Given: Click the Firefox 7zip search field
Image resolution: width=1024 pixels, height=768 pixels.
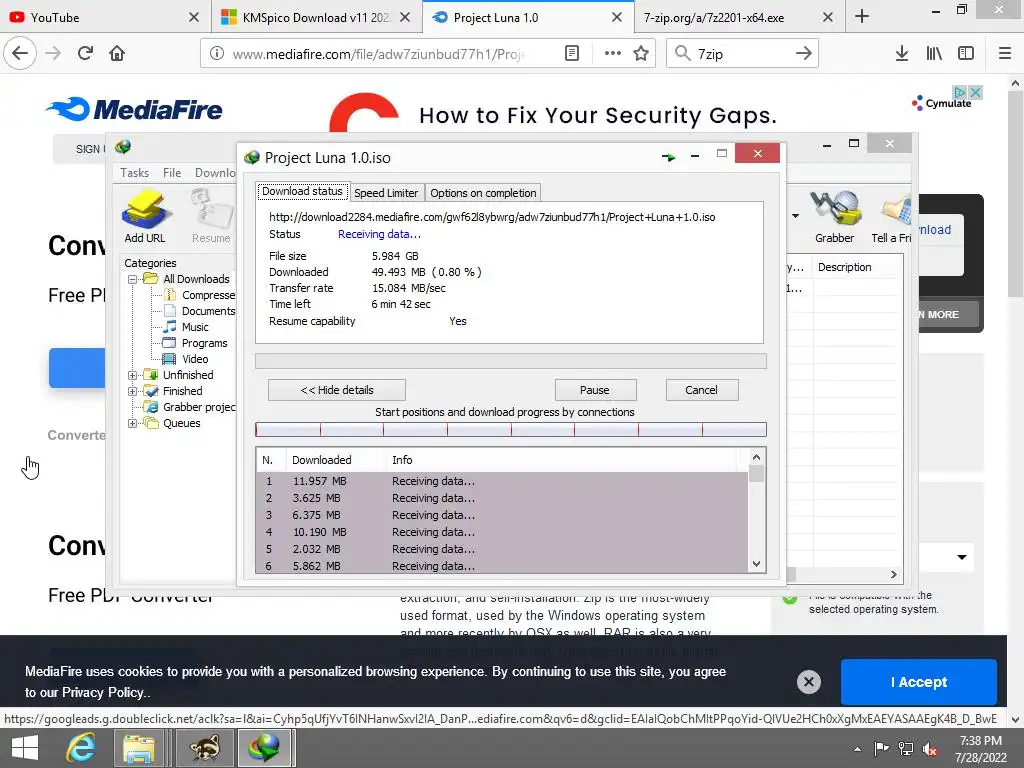Looking at the screenshot, I should (x=742, y=54).
